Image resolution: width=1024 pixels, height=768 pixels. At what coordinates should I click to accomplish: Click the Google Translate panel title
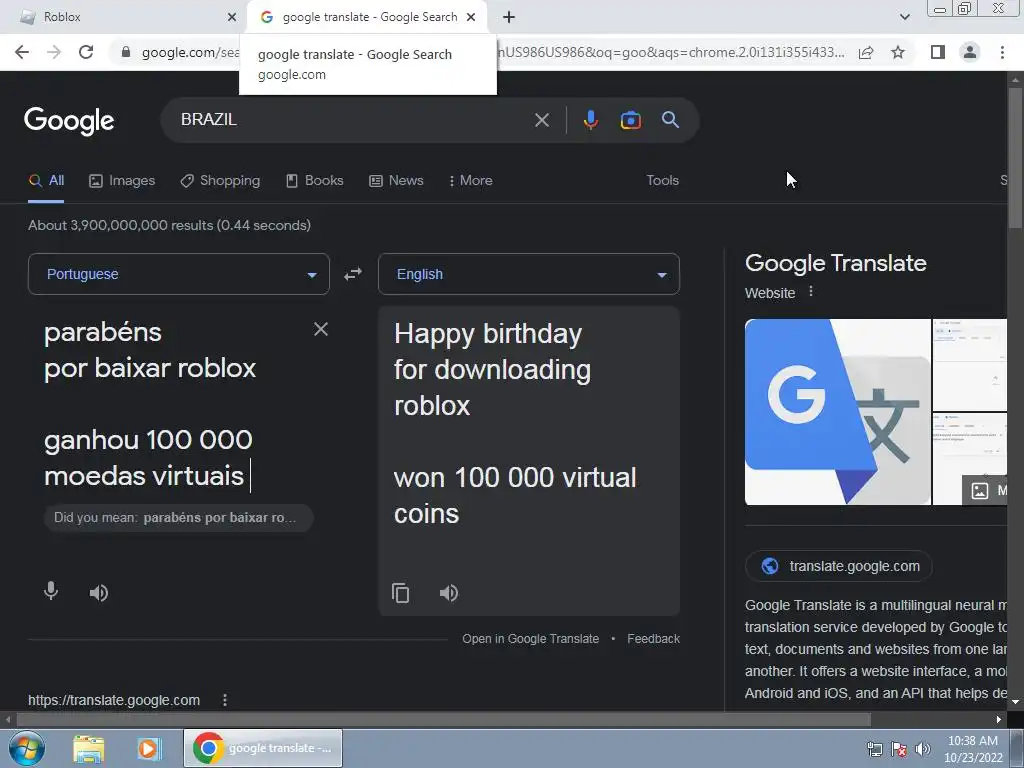835,263
